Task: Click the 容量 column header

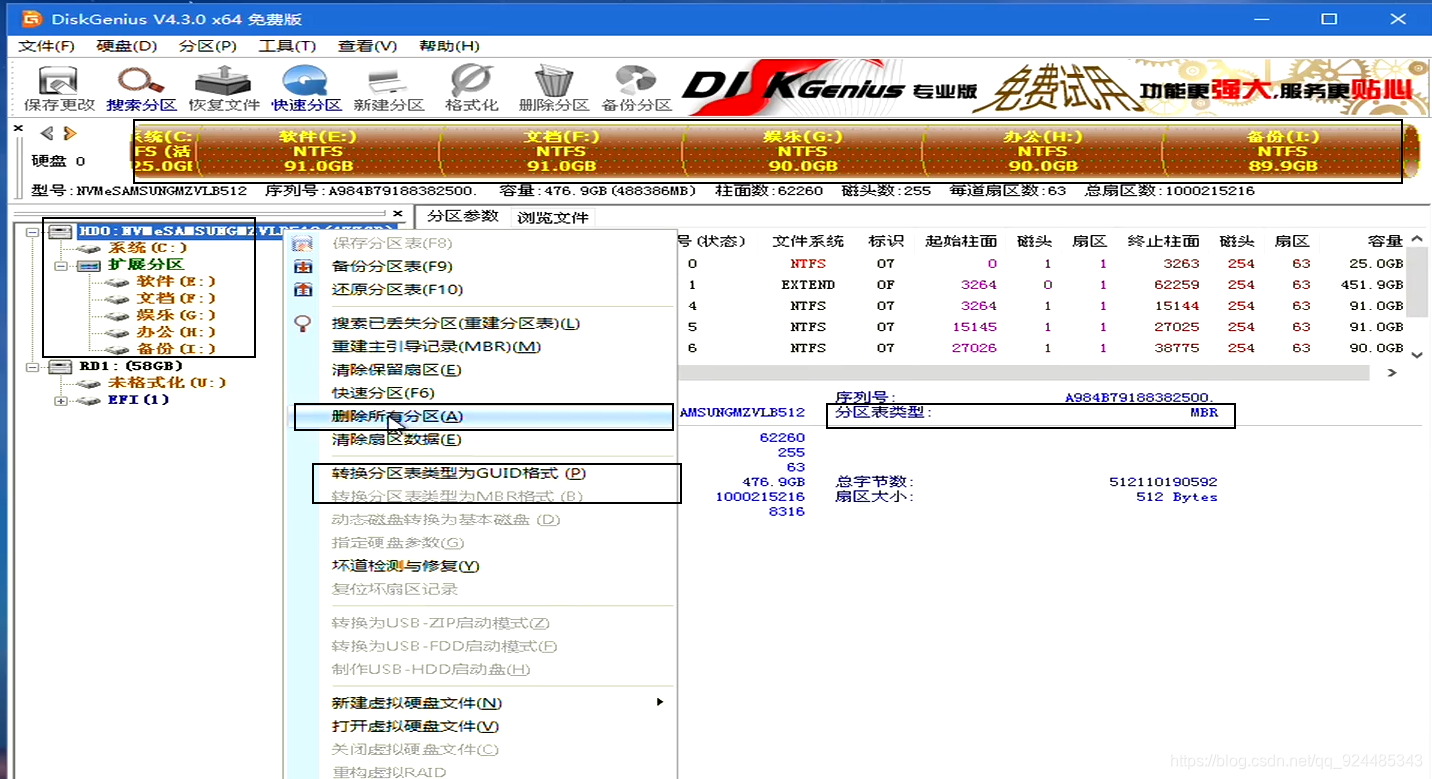Action: point(1386,241)
